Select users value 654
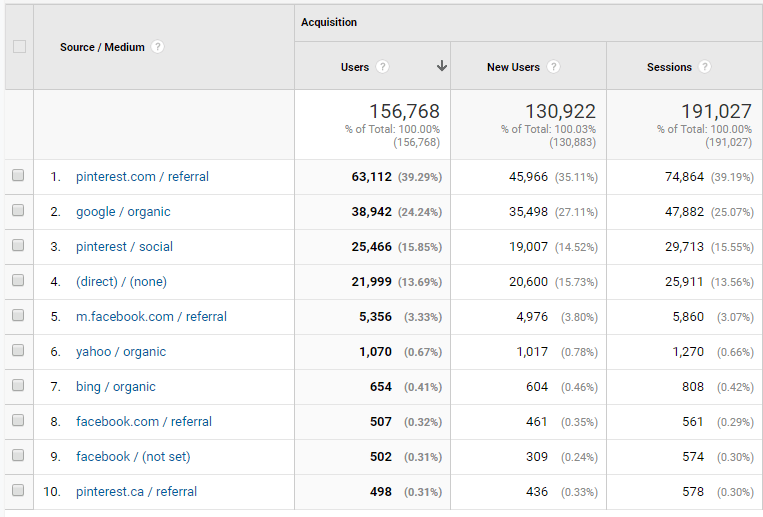The image size is (763, 517). (381, 387)
